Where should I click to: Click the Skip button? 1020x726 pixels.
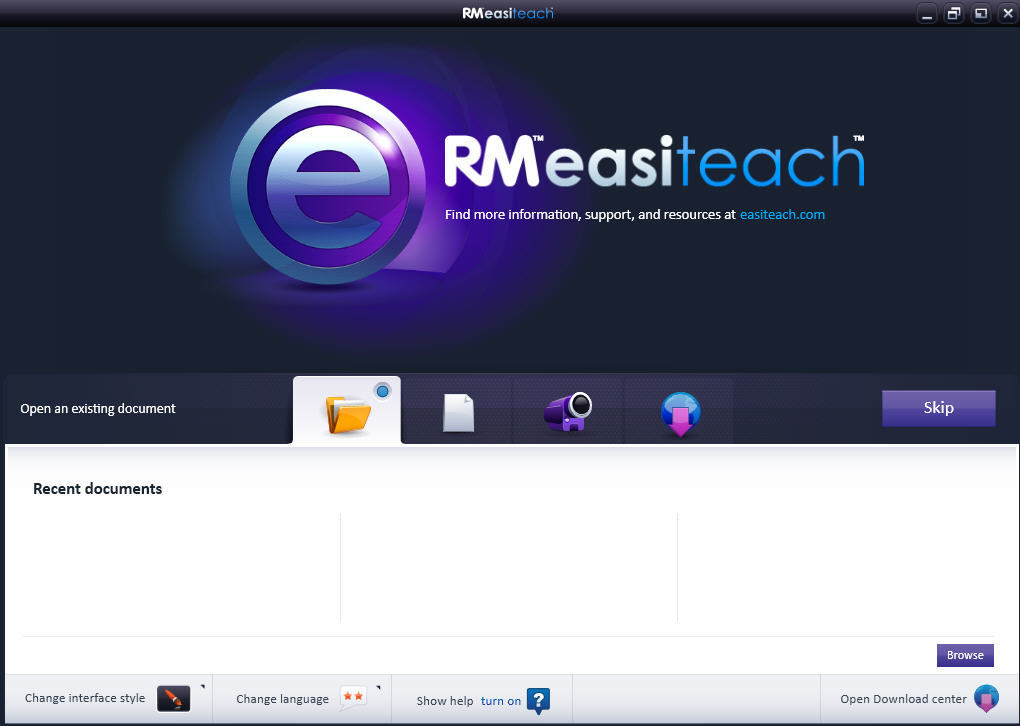coord(938,408)
